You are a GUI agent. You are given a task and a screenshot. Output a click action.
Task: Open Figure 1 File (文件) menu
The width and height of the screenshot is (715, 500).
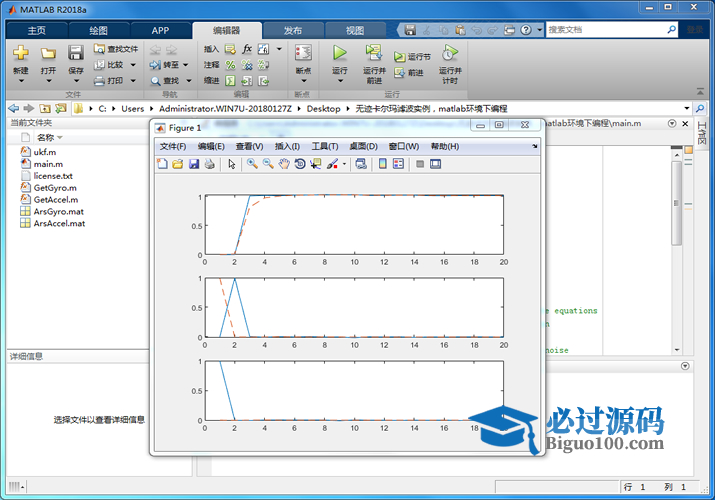click(173, 146)
